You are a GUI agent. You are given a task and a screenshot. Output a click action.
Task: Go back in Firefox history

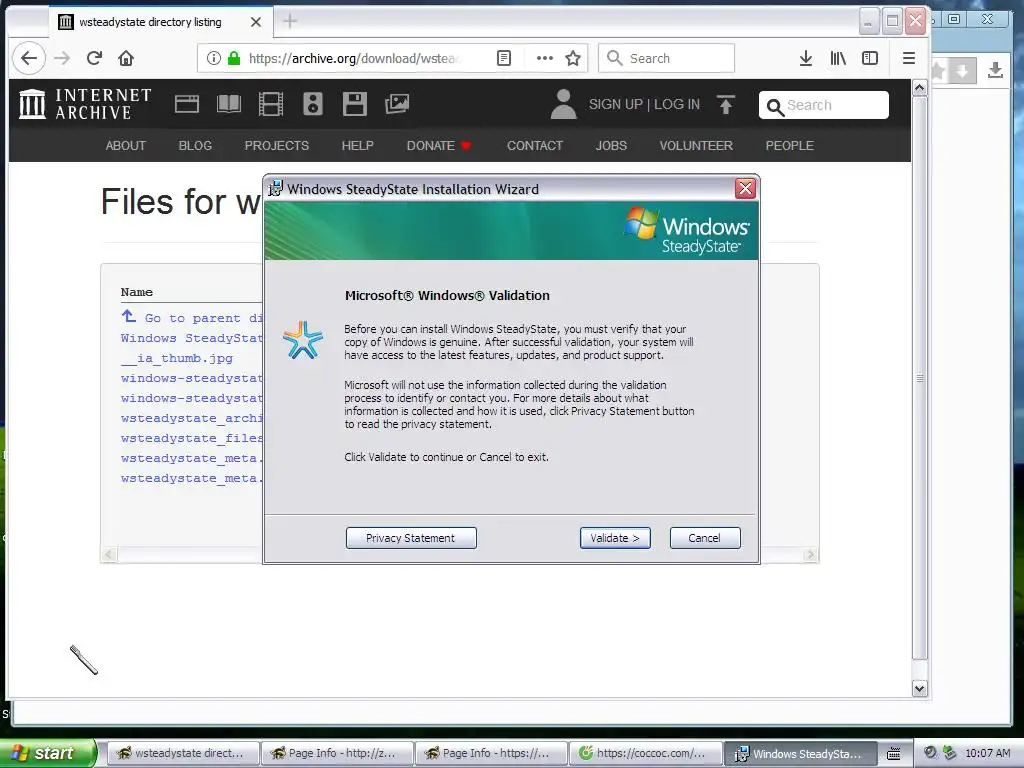(29, 58)
